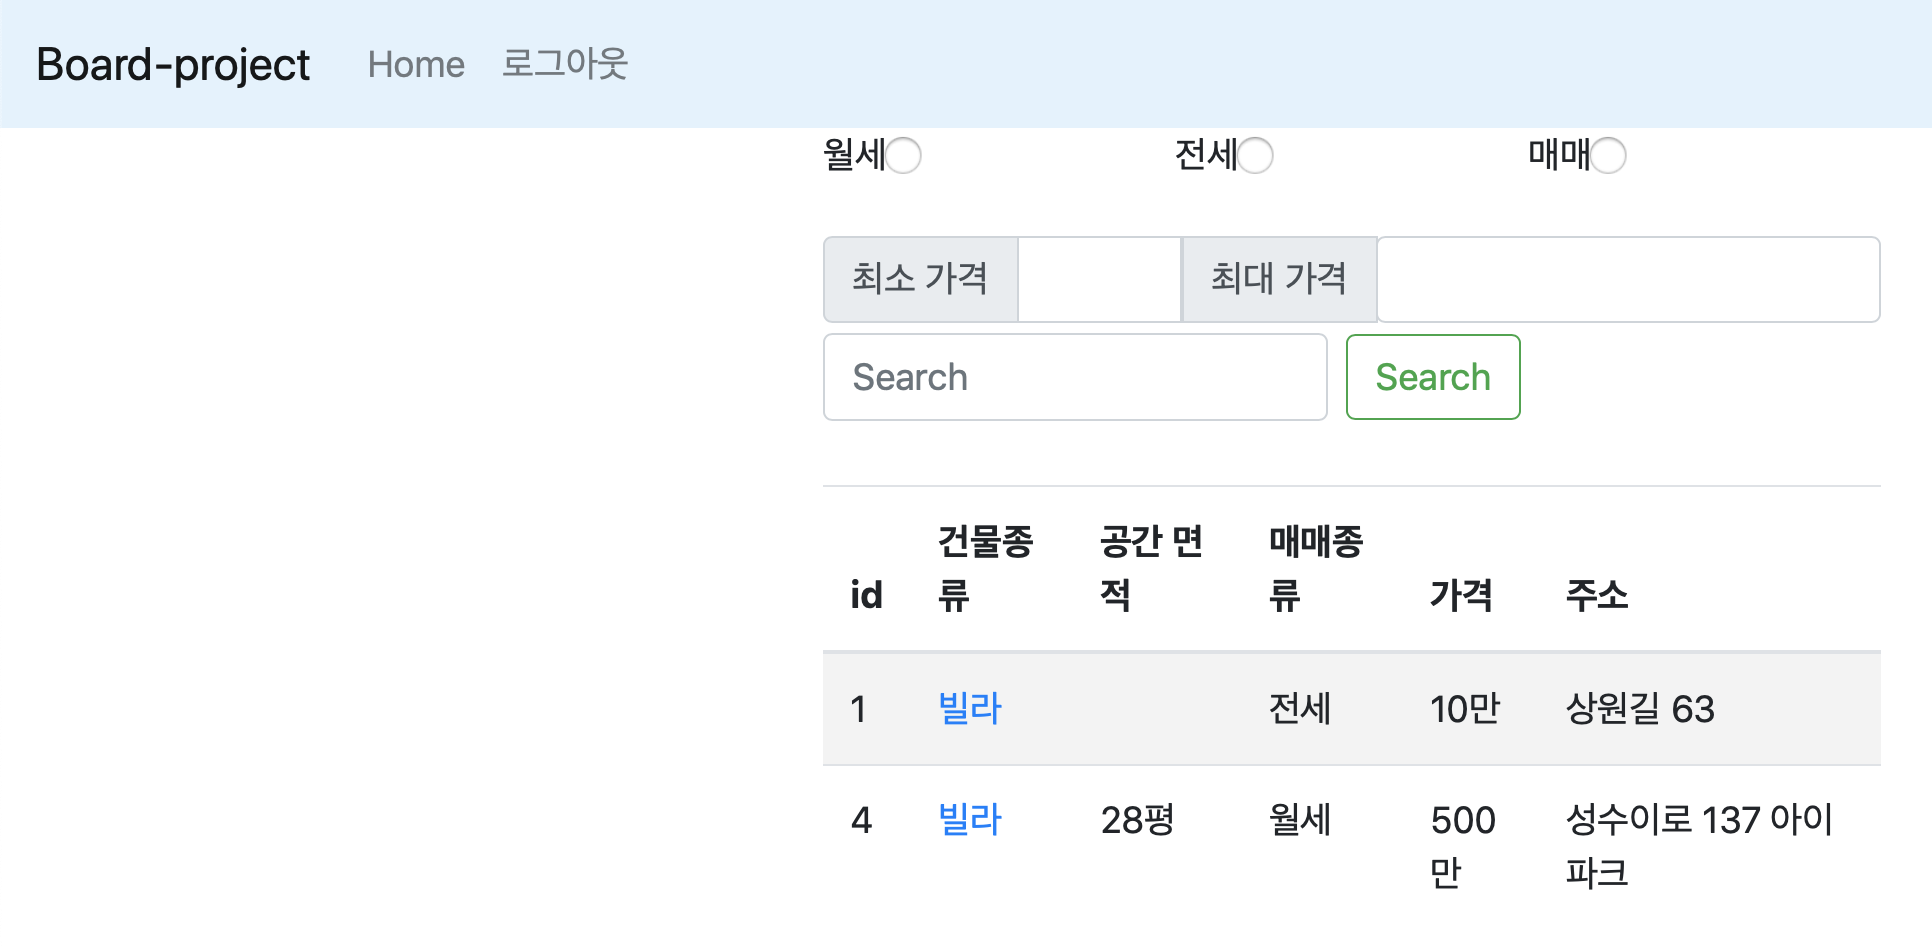
Task: Click the 최소 가격 input box
Action: click(x=1099, y=279)
